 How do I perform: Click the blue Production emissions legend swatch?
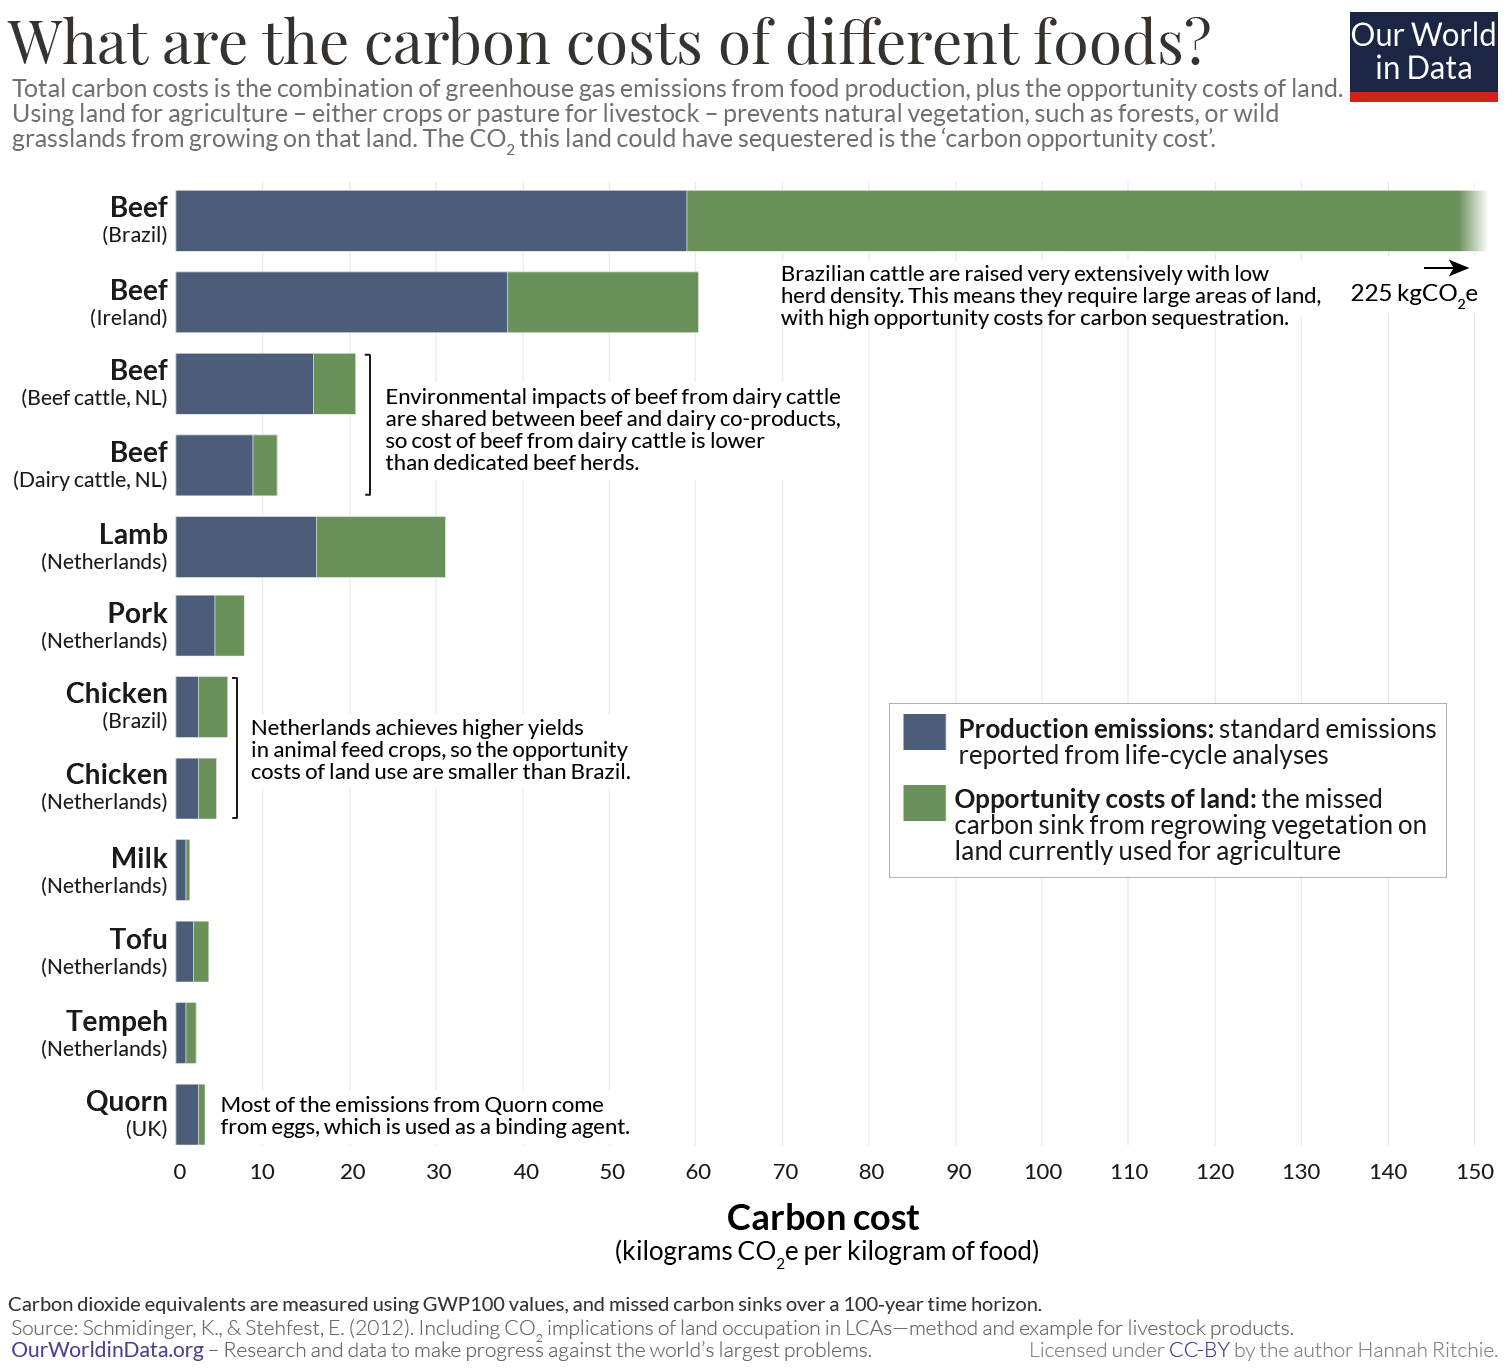[x=924, y=732]
